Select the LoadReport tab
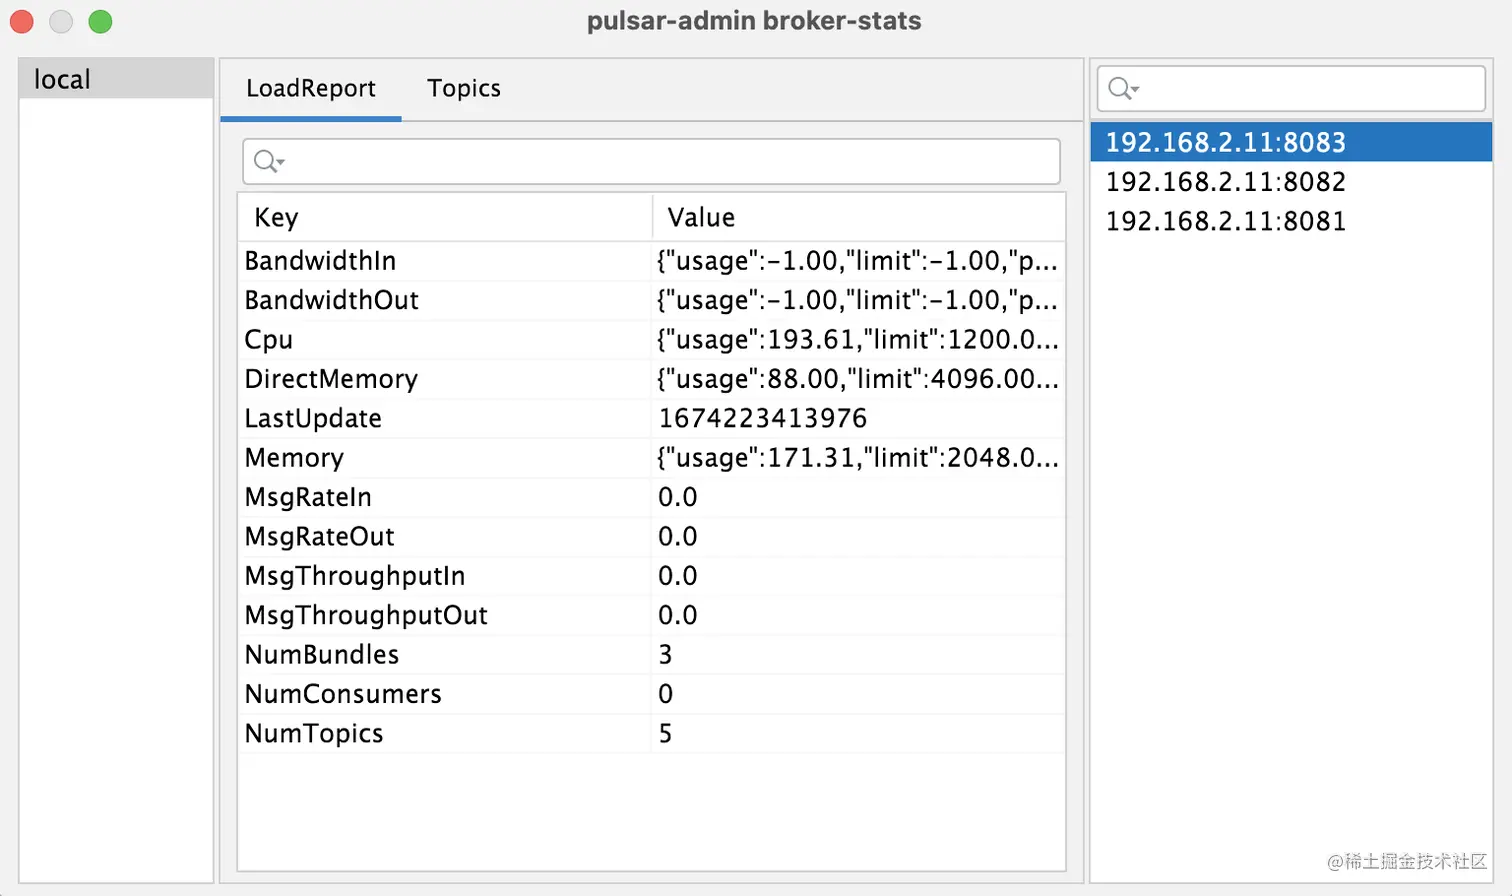Image resolution: width=1512 pixels, height=896 pixels. pos(311,89)
